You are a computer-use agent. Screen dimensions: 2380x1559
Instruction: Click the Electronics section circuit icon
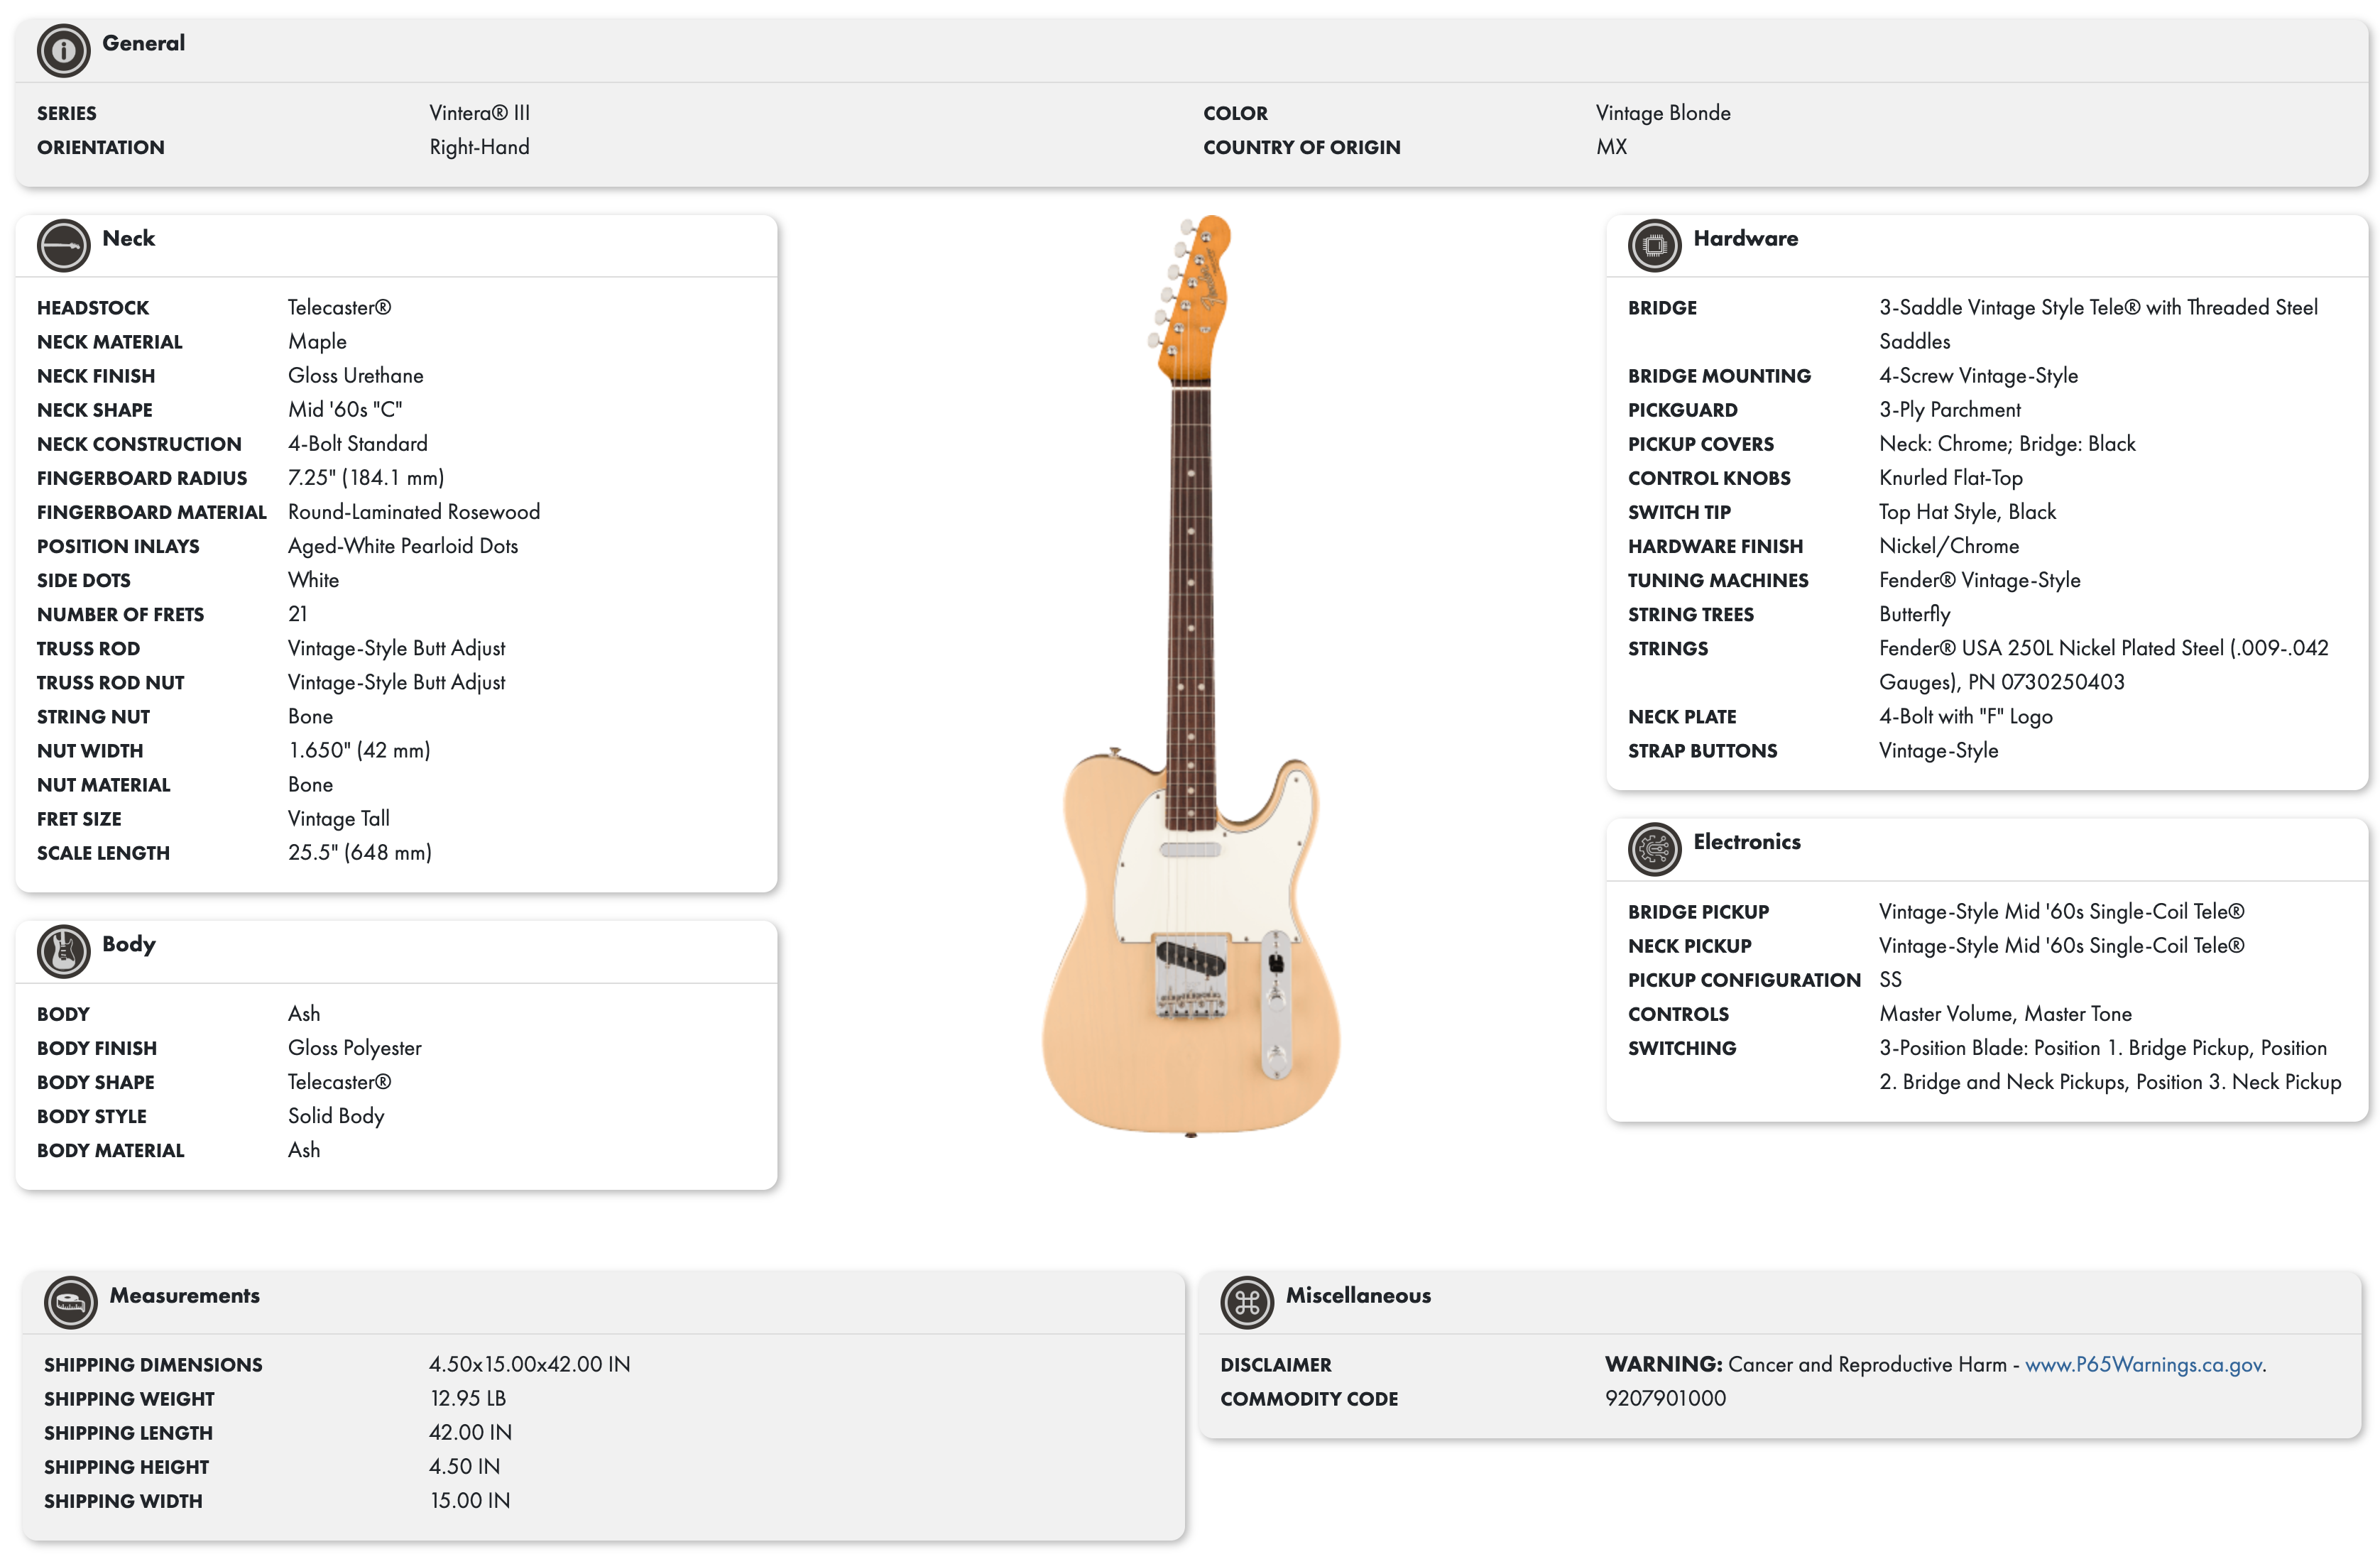[x=1654, y=849]
